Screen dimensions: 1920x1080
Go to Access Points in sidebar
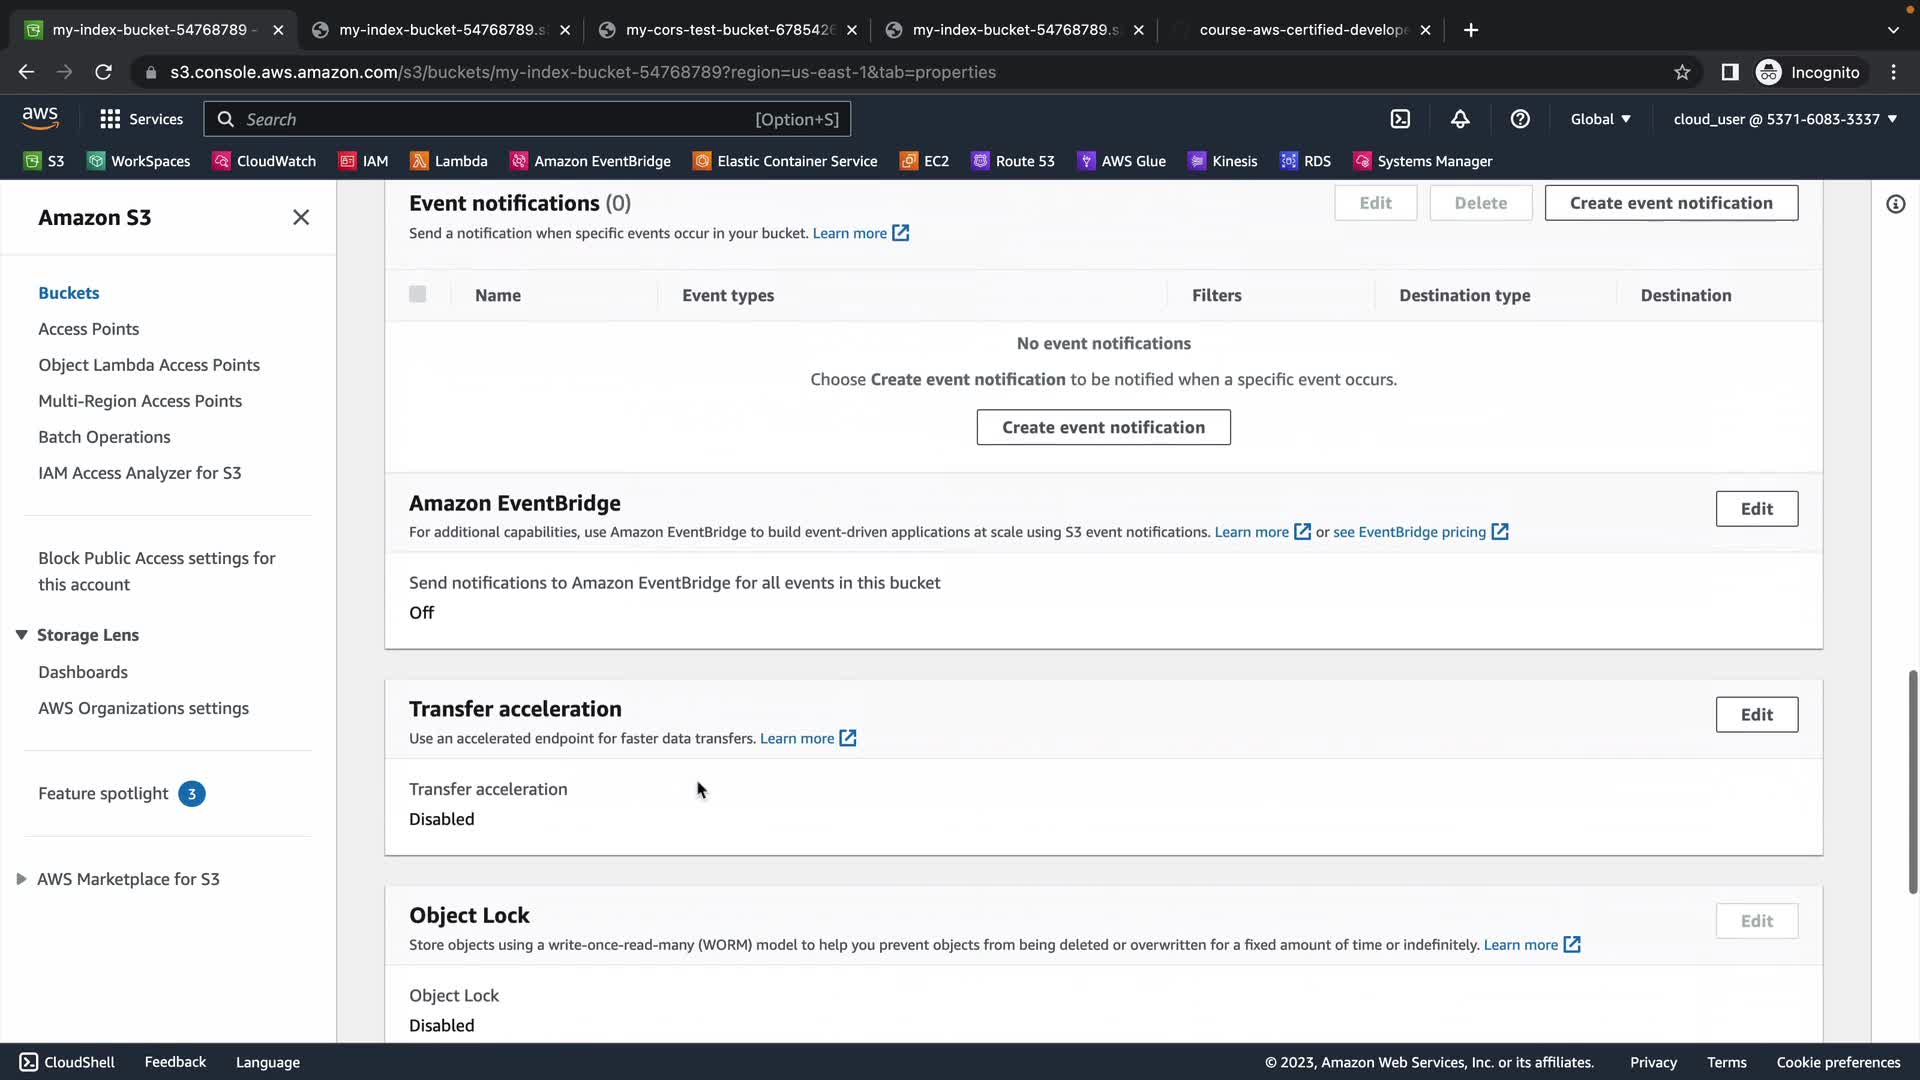point(88,329)
